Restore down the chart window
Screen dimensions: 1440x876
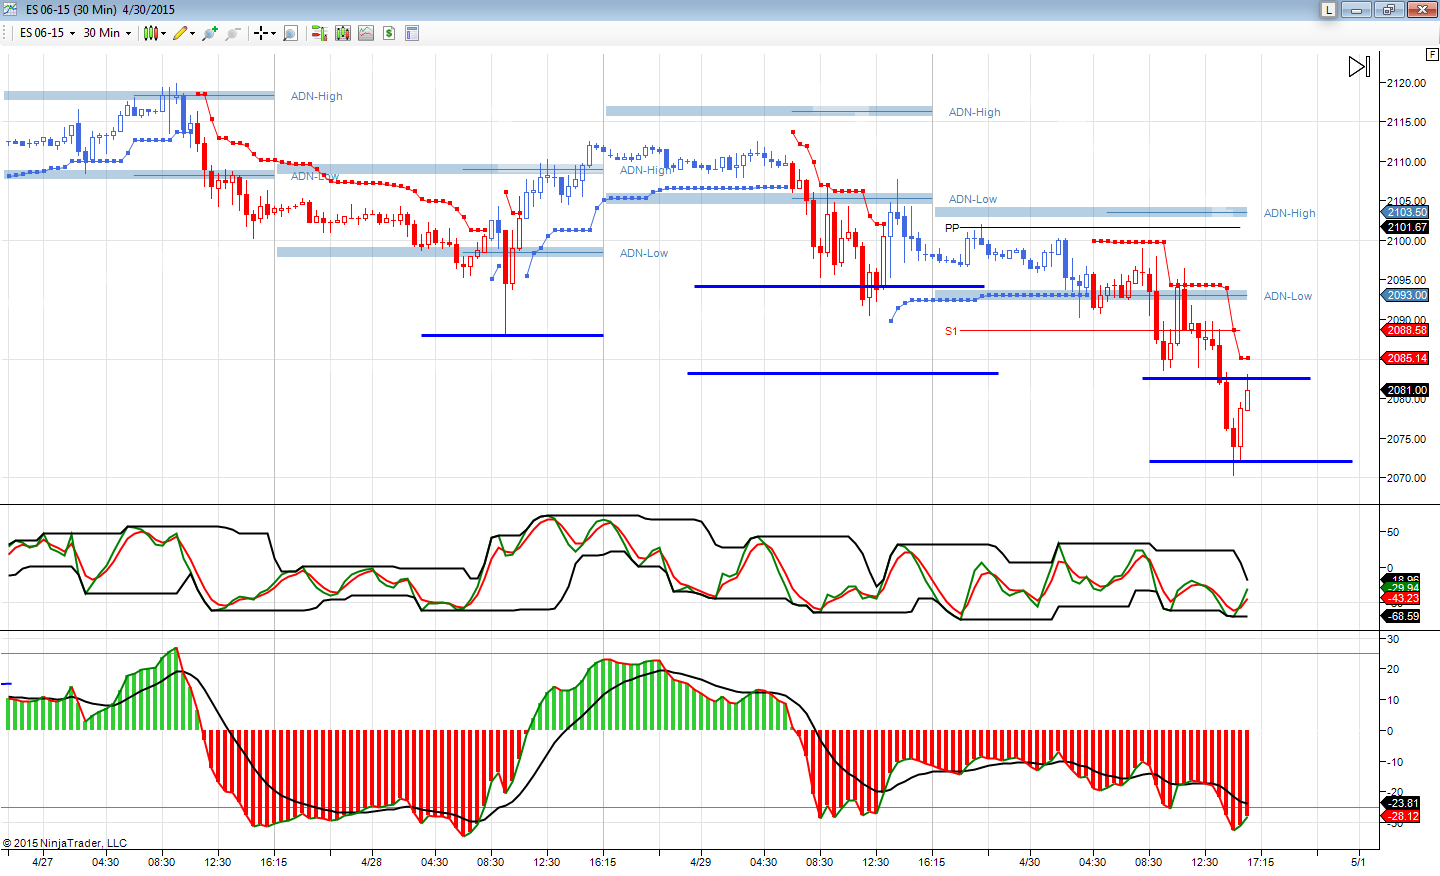click(x=1388, y=9)
